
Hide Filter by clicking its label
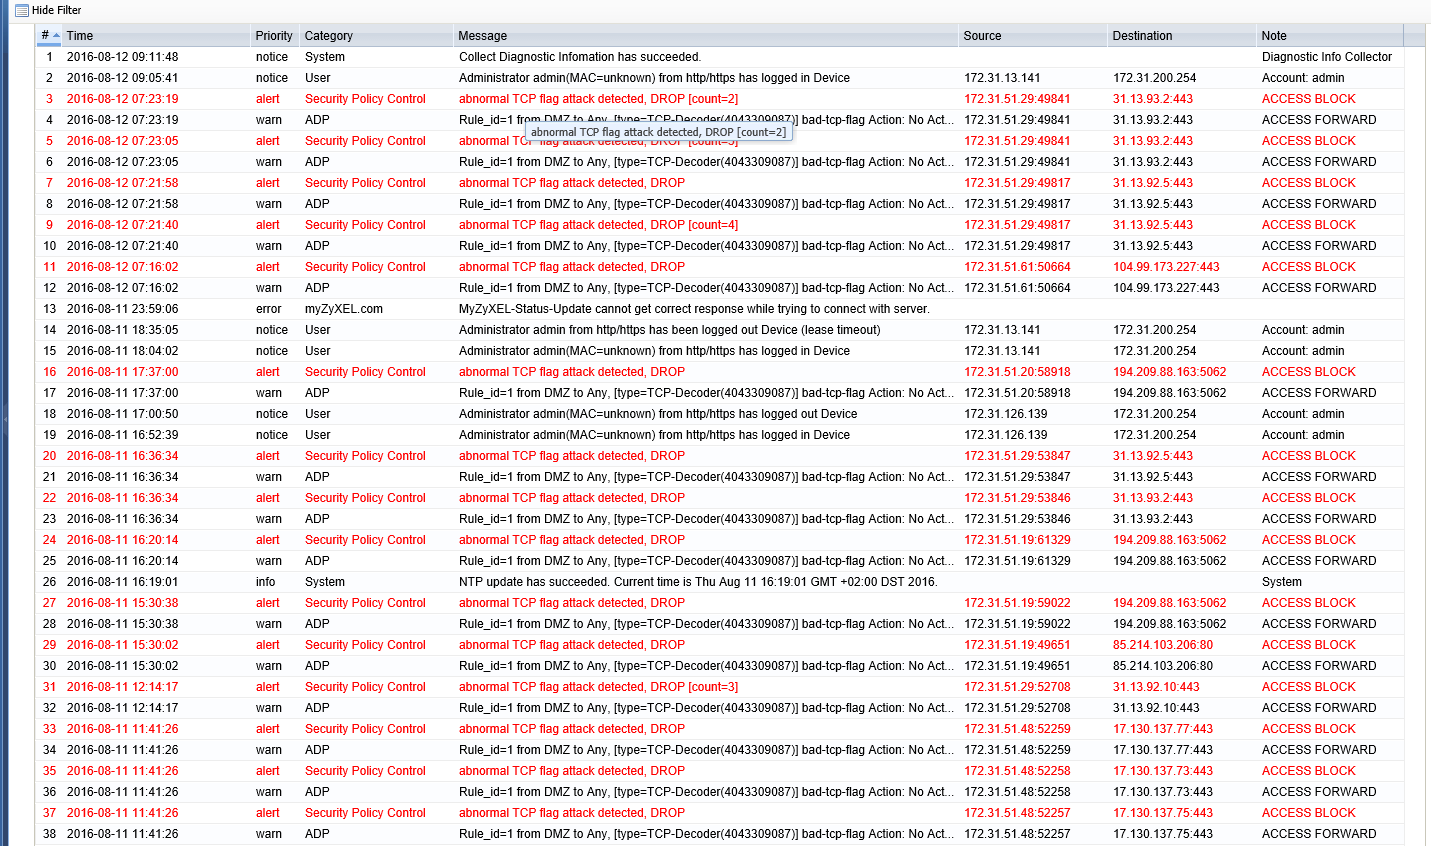(x=56, y=10)
